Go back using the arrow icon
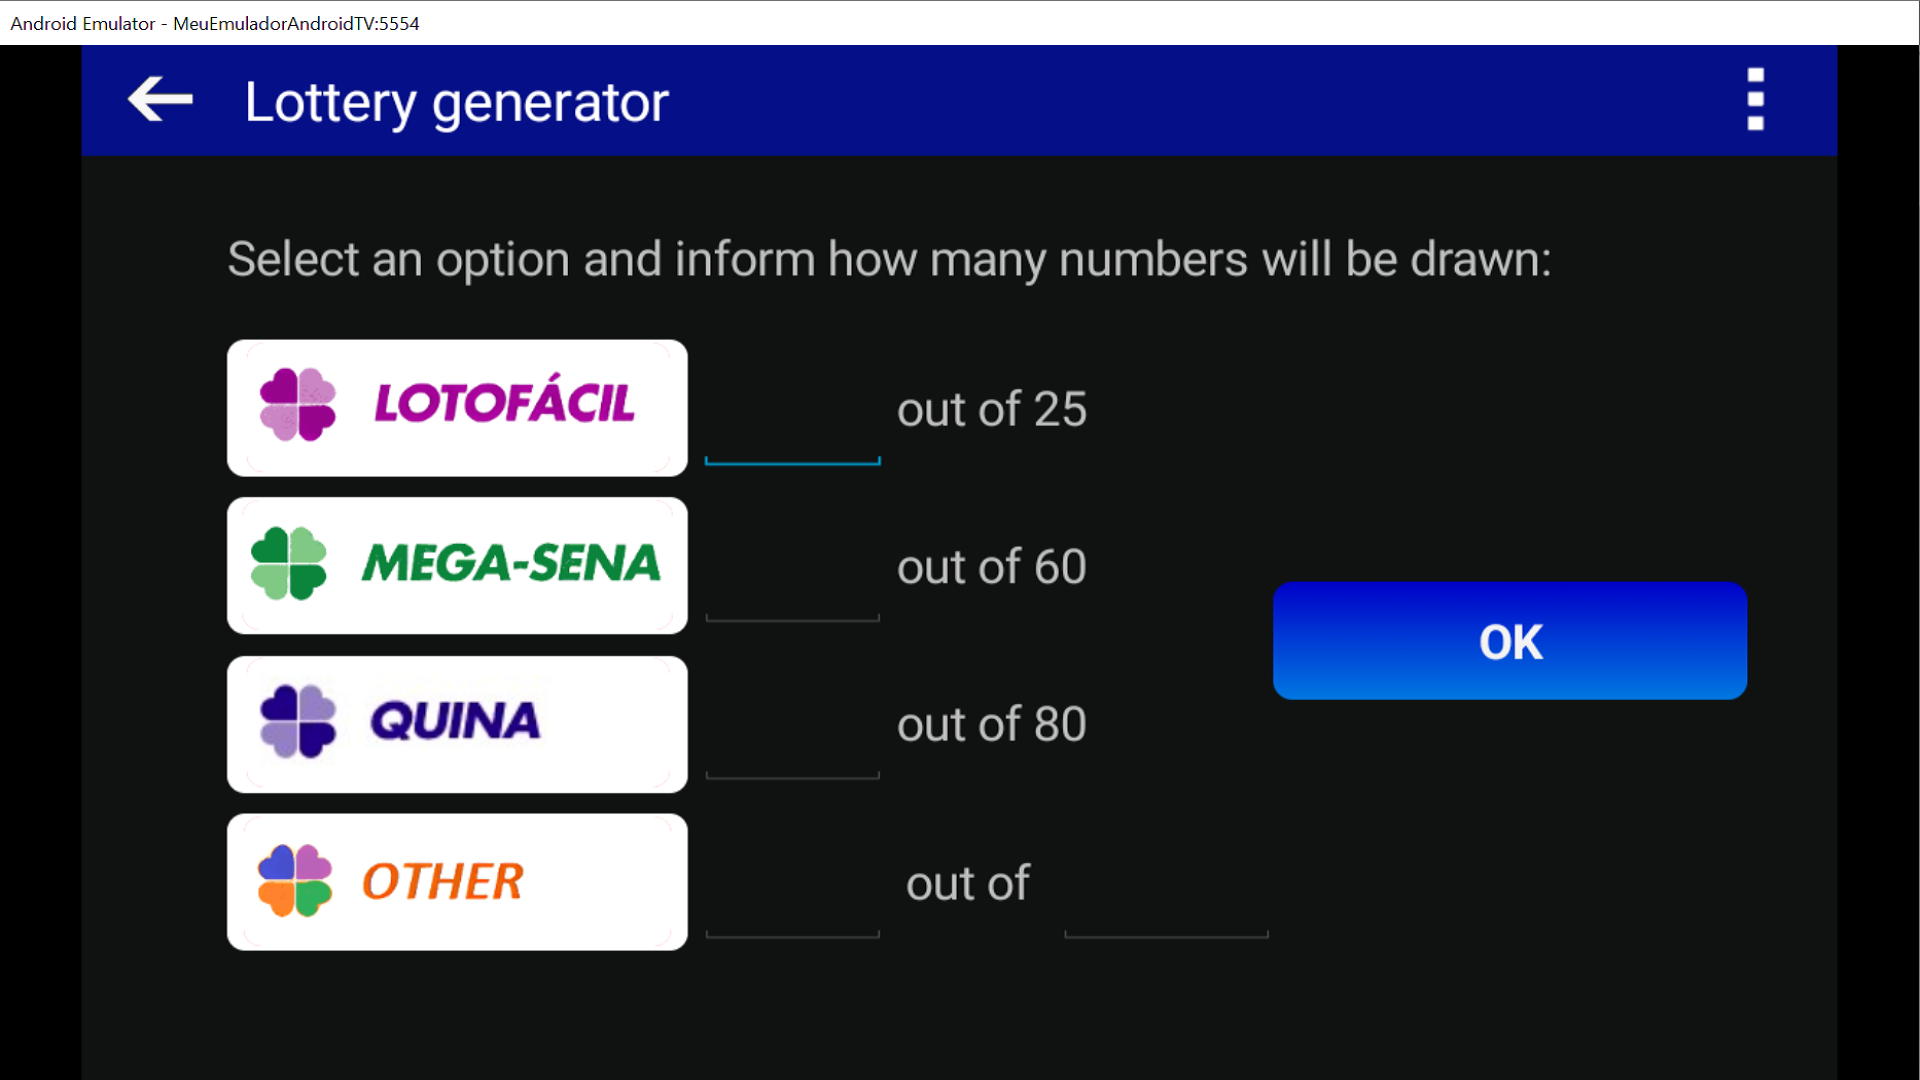1920x1080 pixels. pos(160,100)
